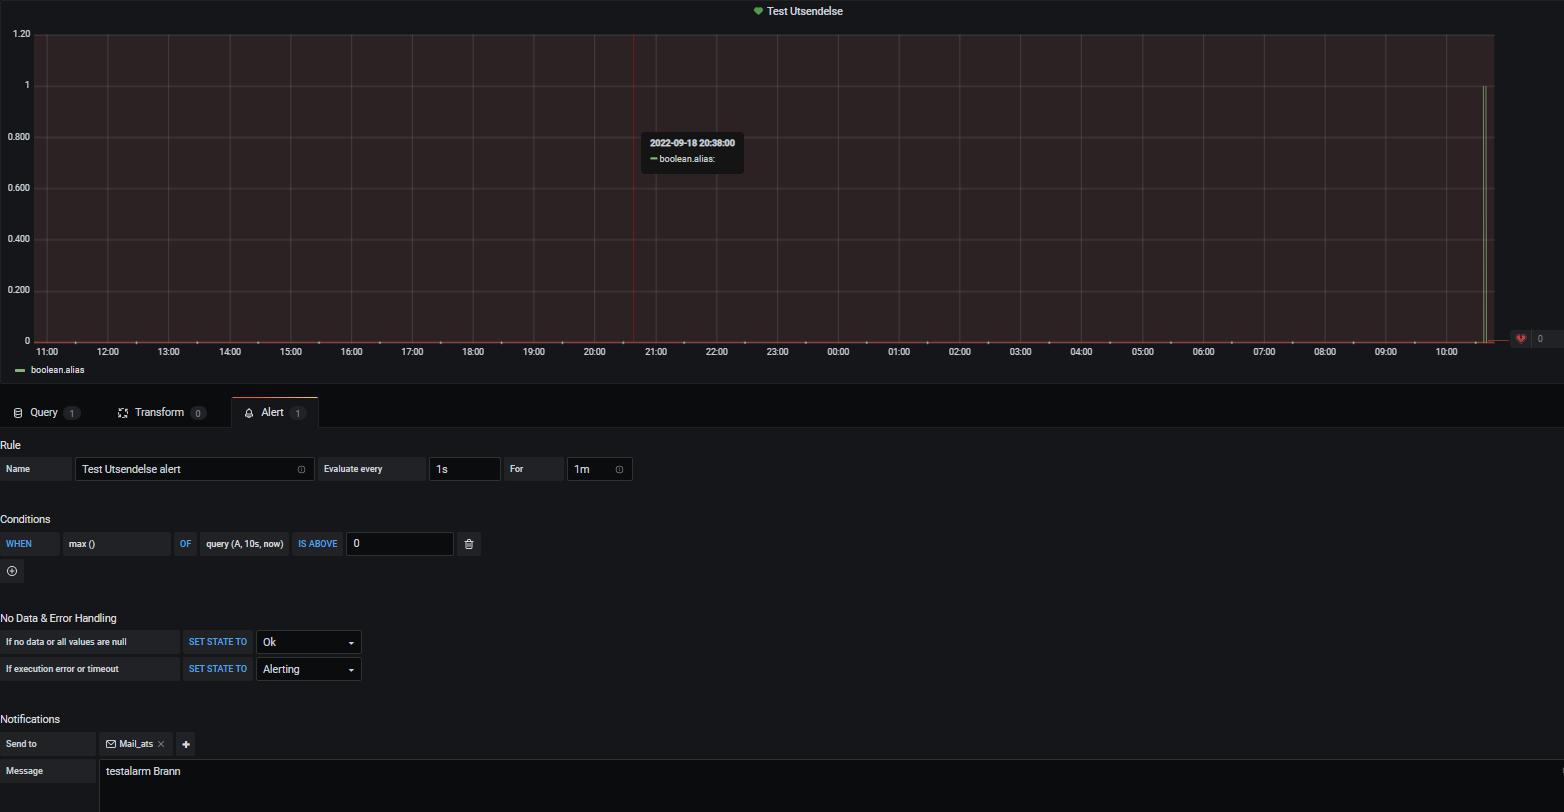The height and width of the screenshot is (812, 1564).
Task: Click the Evaluate every interval field
Action: coord(465,469)
